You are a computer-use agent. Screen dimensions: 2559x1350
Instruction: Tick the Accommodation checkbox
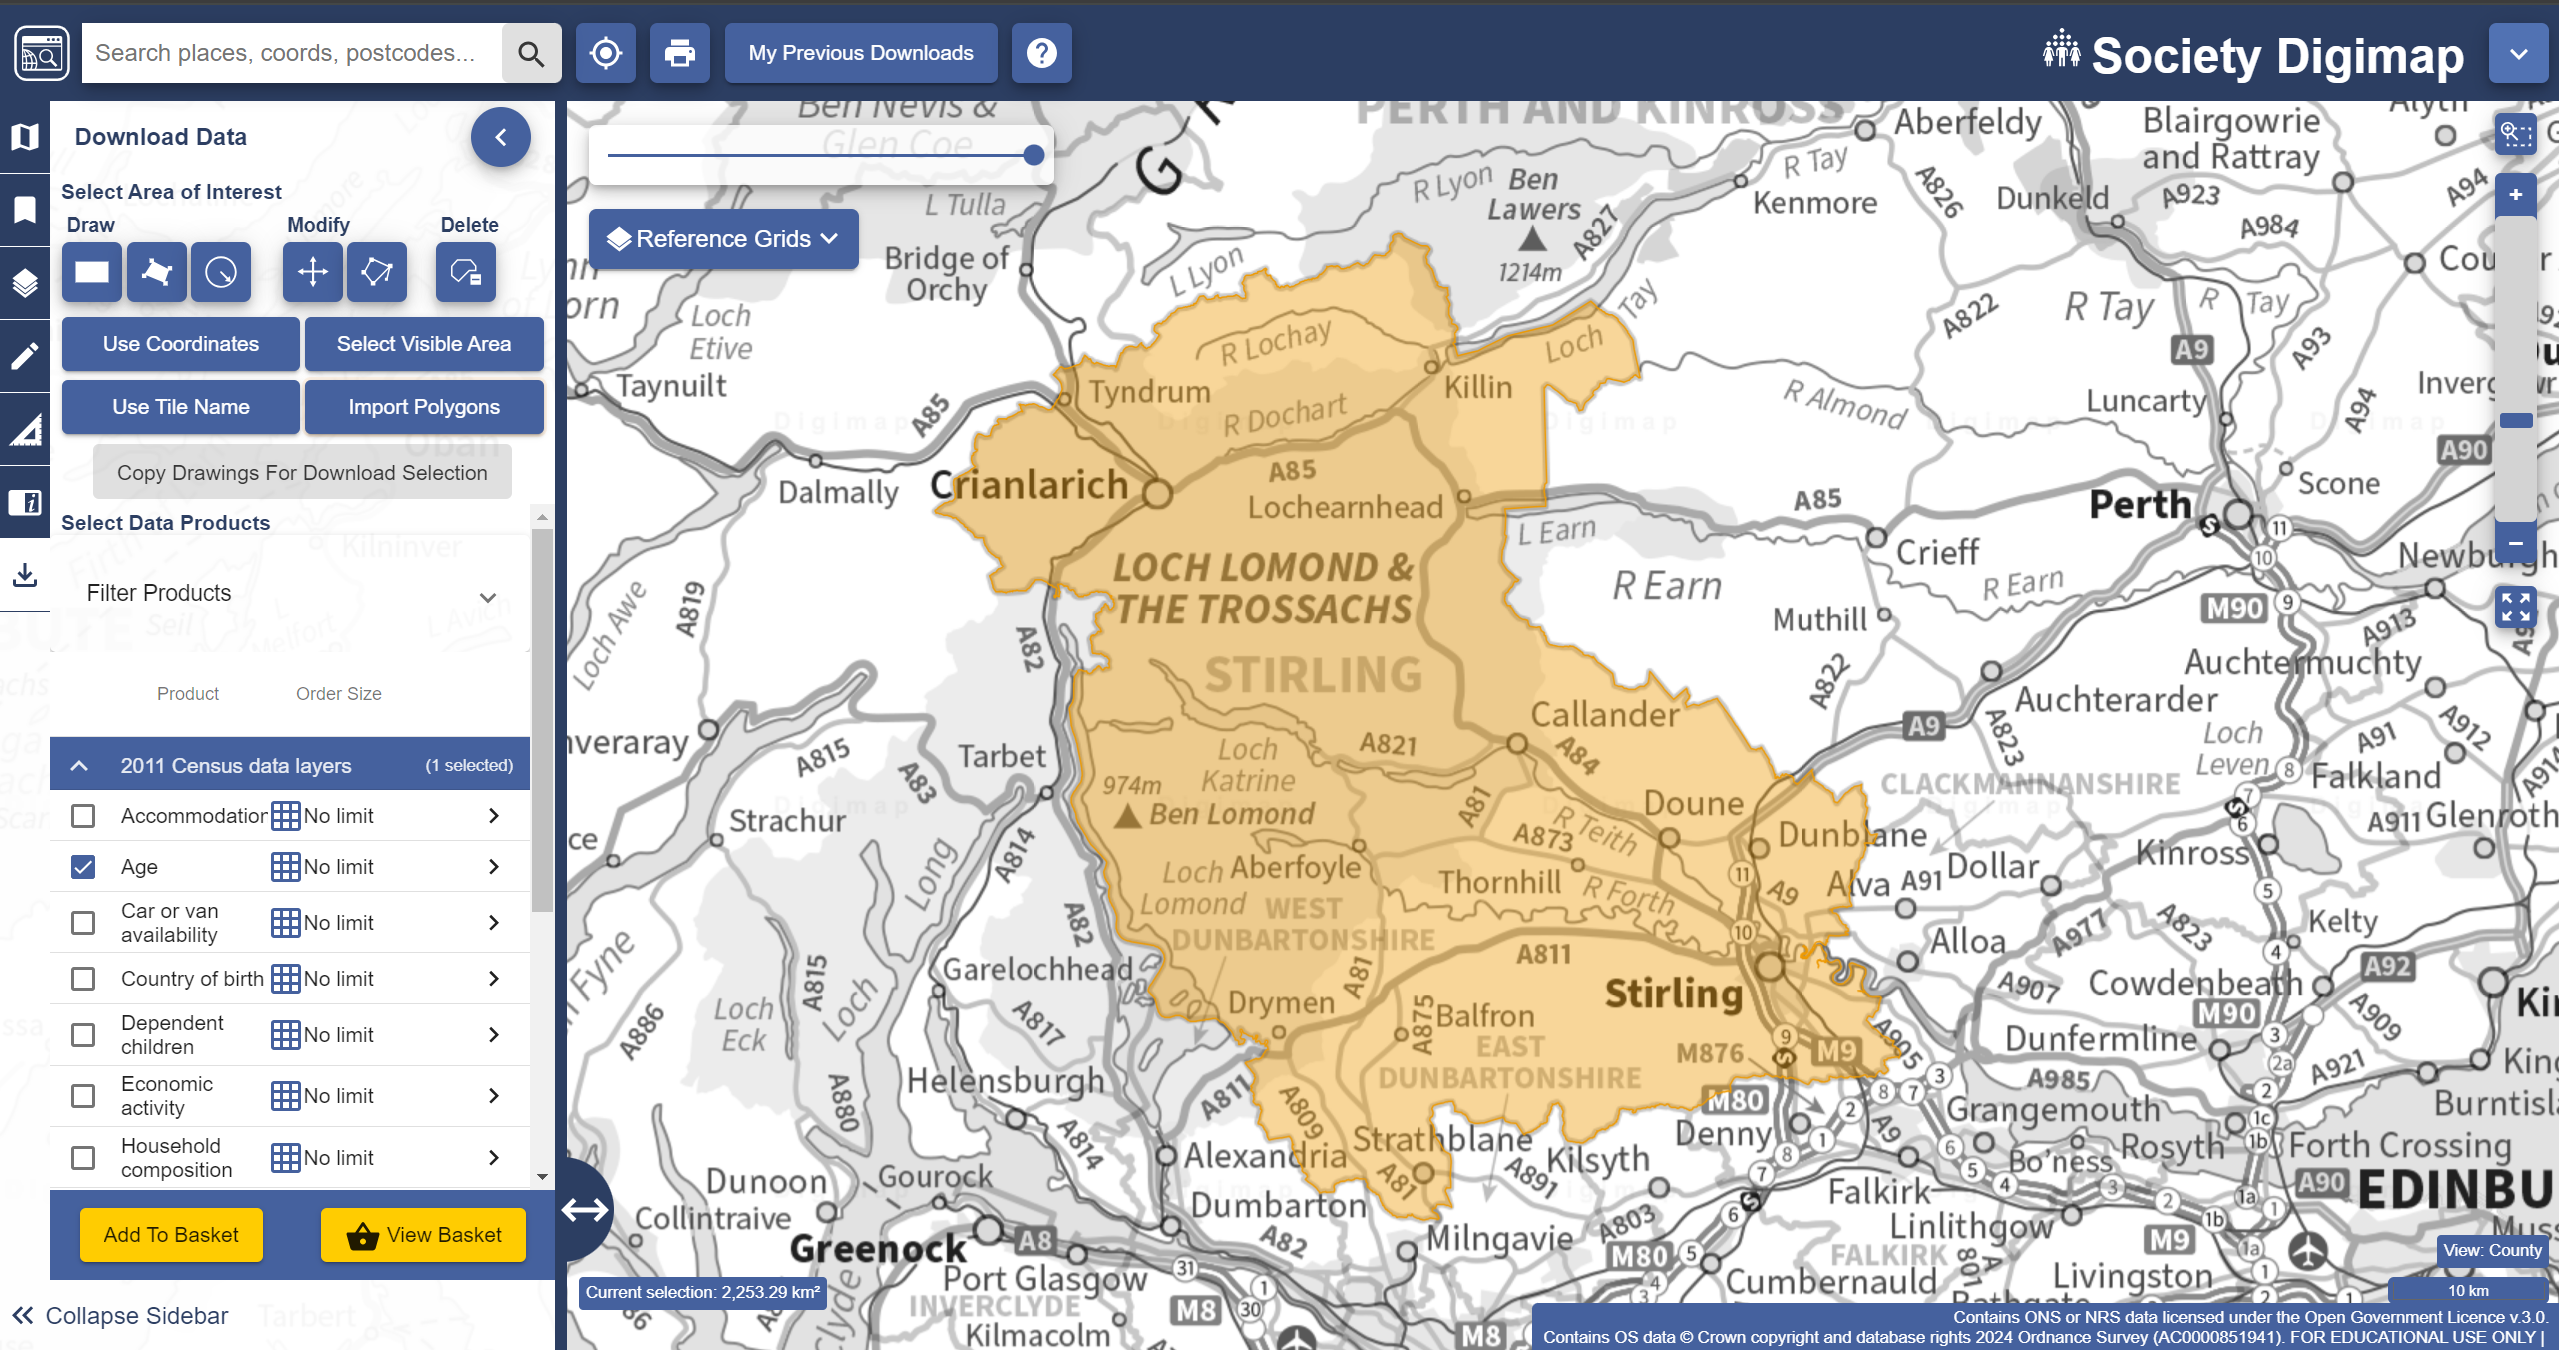tap(83, 816)
